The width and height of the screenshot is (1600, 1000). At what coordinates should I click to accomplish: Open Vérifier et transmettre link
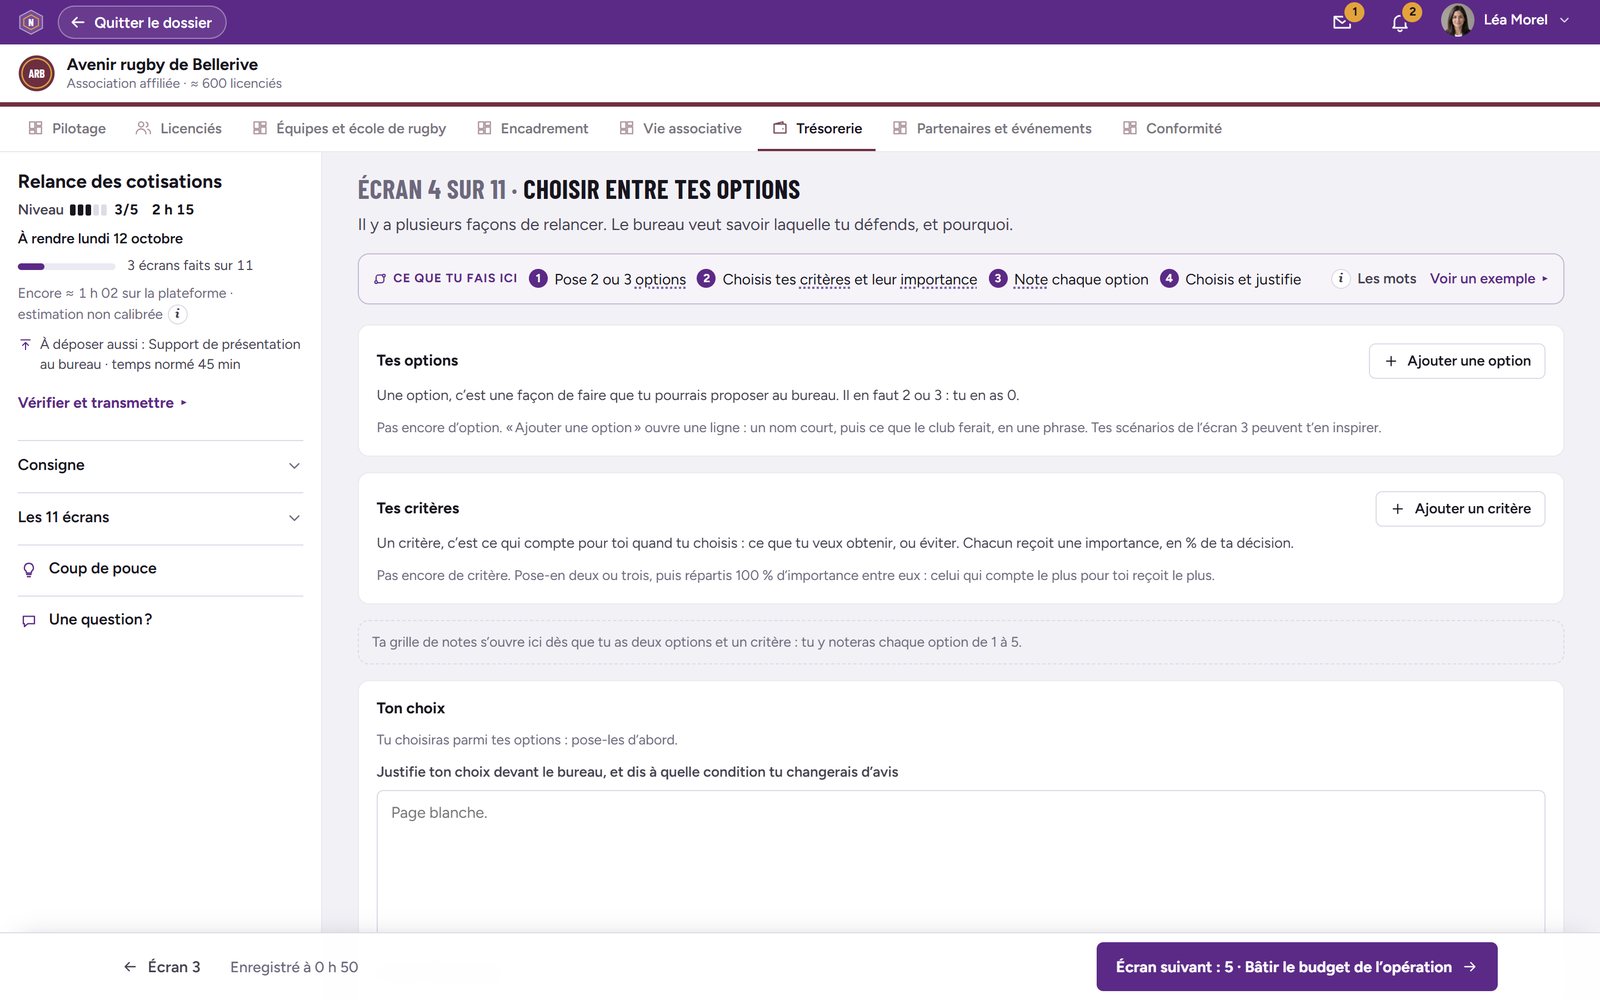[102, 403]
